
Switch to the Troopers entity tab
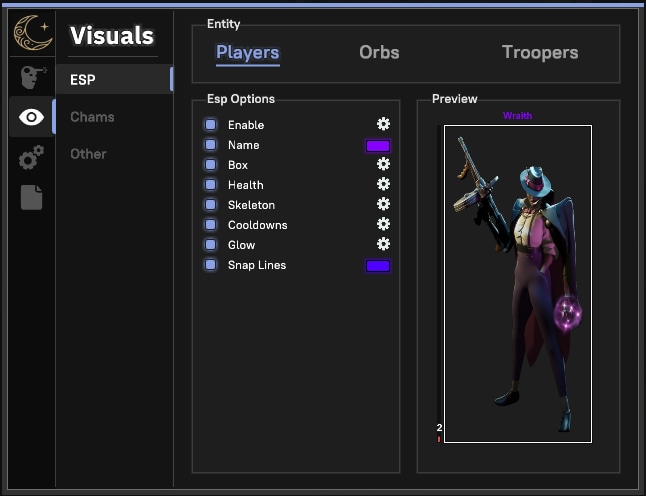540,53
